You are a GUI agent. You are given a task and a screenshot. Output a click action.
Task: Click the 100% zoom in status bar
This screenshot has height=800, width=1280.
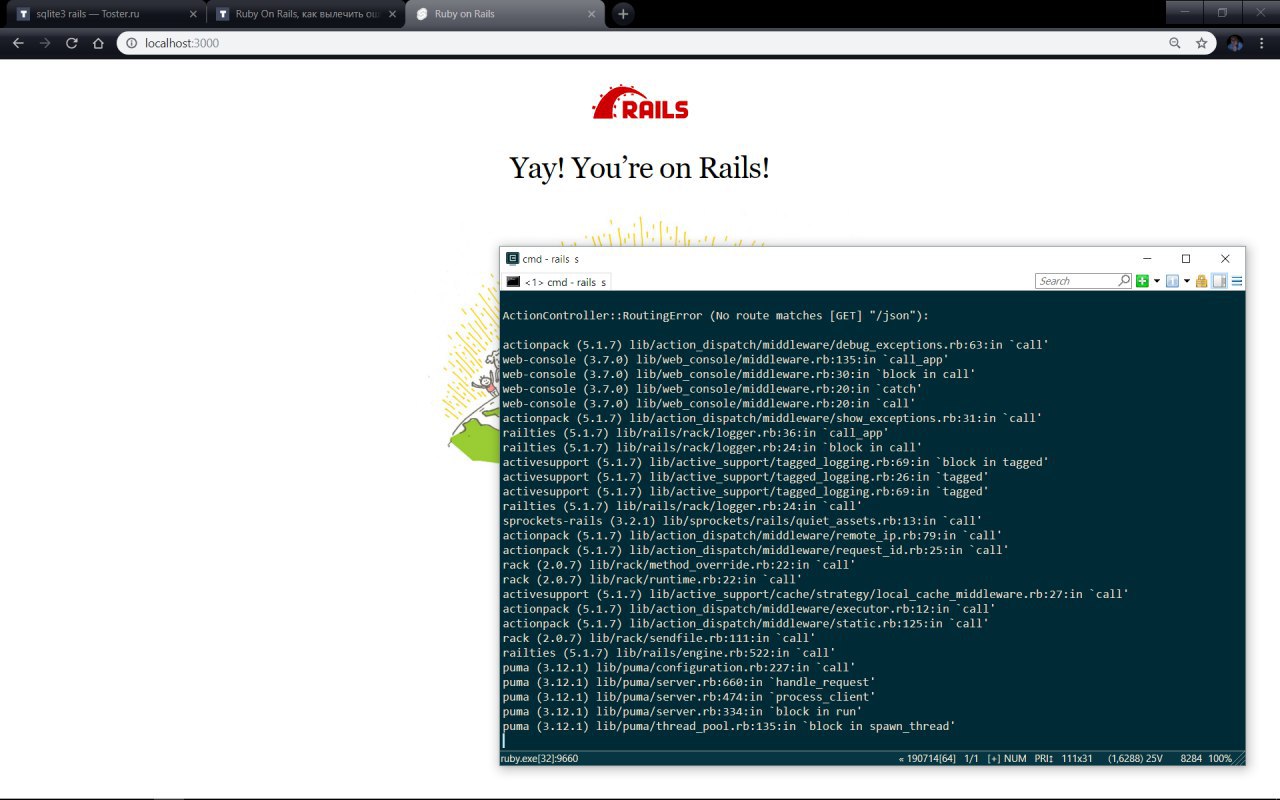(x=1220, y=758)
